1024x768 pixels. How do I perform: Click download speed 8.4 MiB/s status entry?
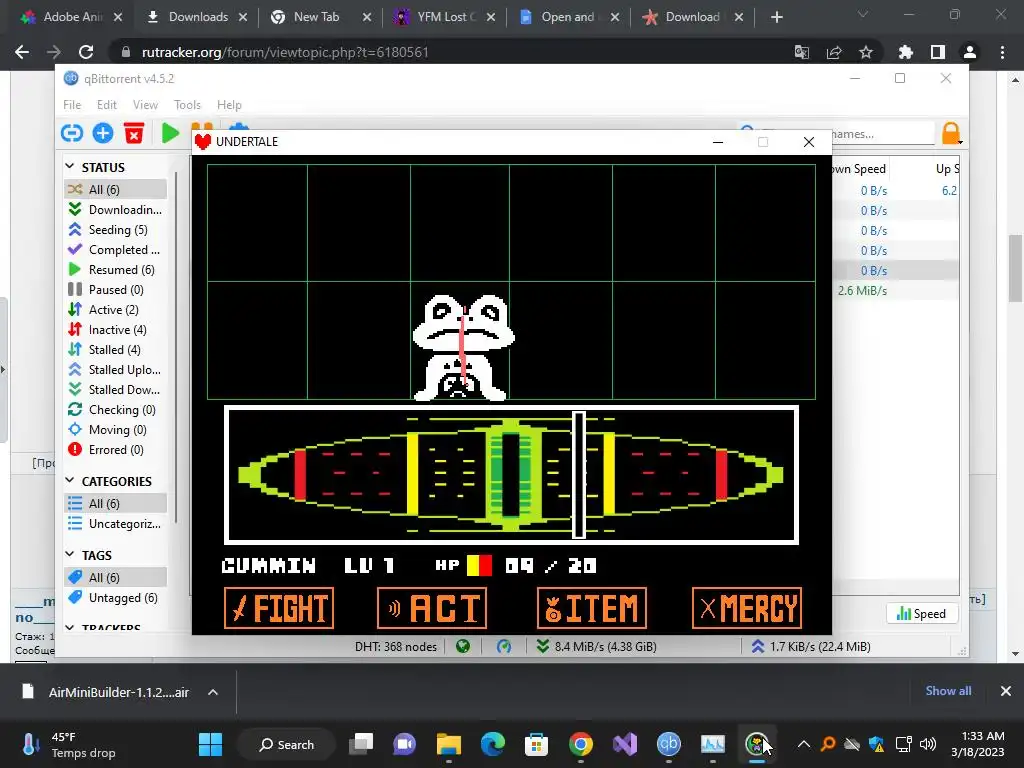click(596, 647)
